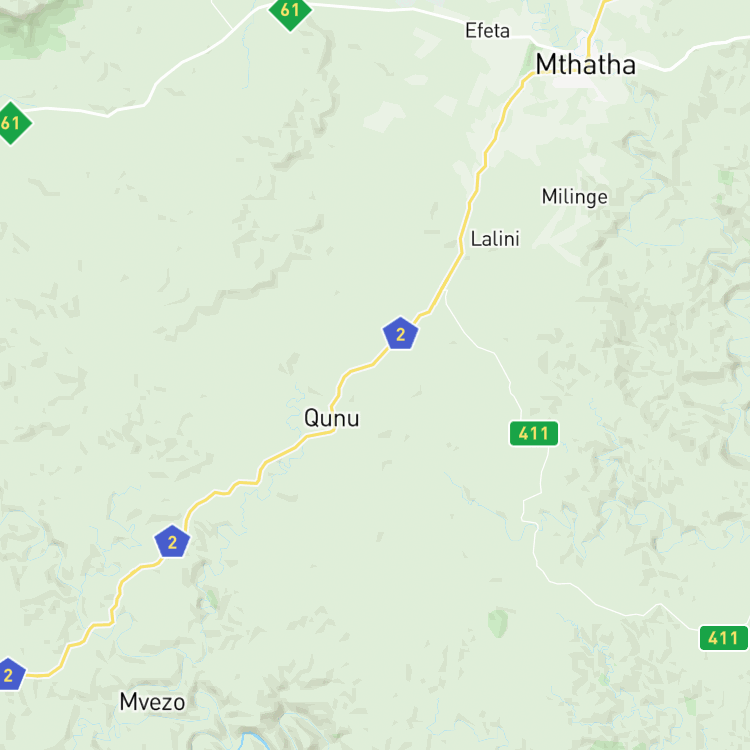
Task: Select the Lalini label beside the N2
Action: point(495,239)
